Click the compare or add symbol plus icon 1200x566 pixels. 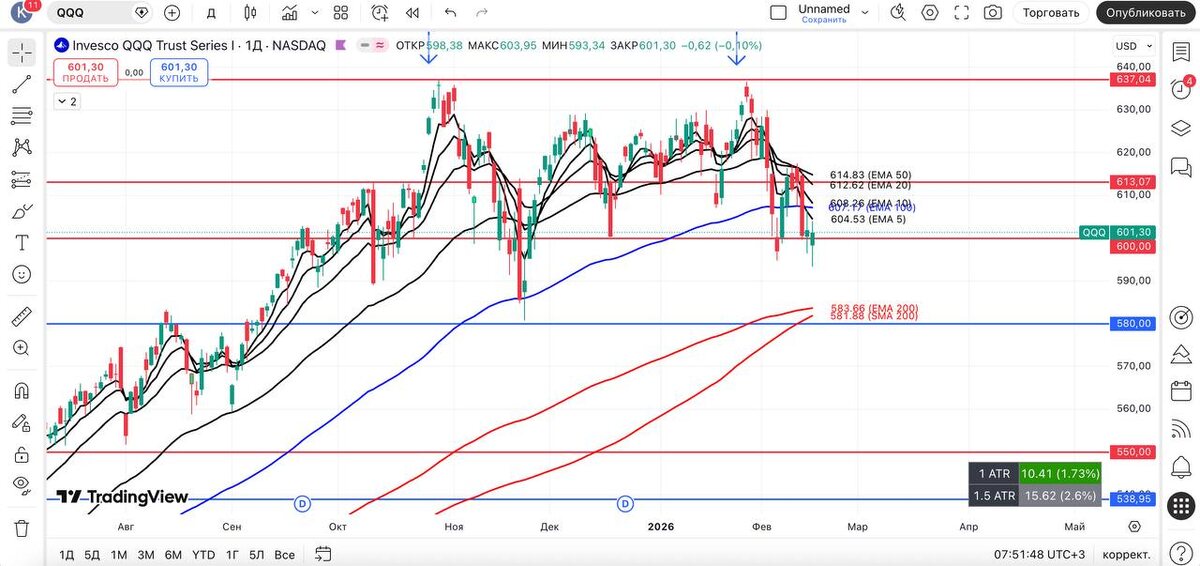tap(172, 13)
